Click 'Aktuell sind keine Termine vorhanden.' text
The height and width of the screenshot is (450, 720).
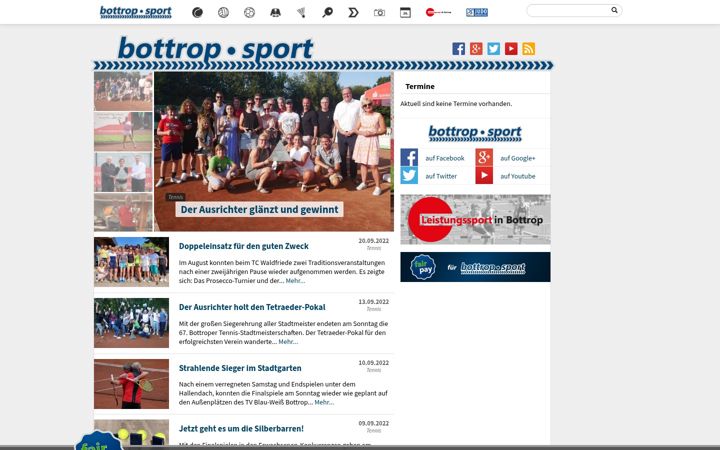456,104
